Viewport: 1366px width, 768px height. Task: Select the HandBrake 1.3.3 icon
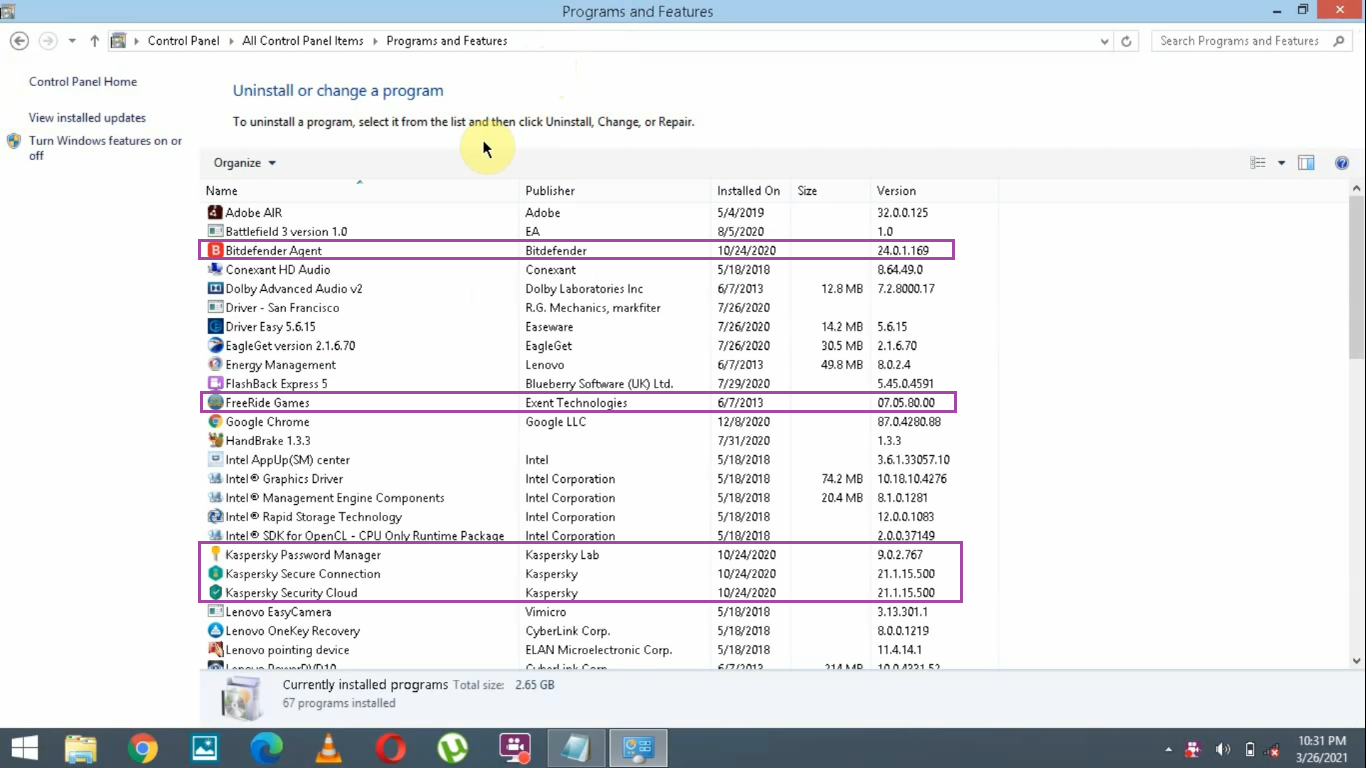pyautogui.click(x=215, y=441)
